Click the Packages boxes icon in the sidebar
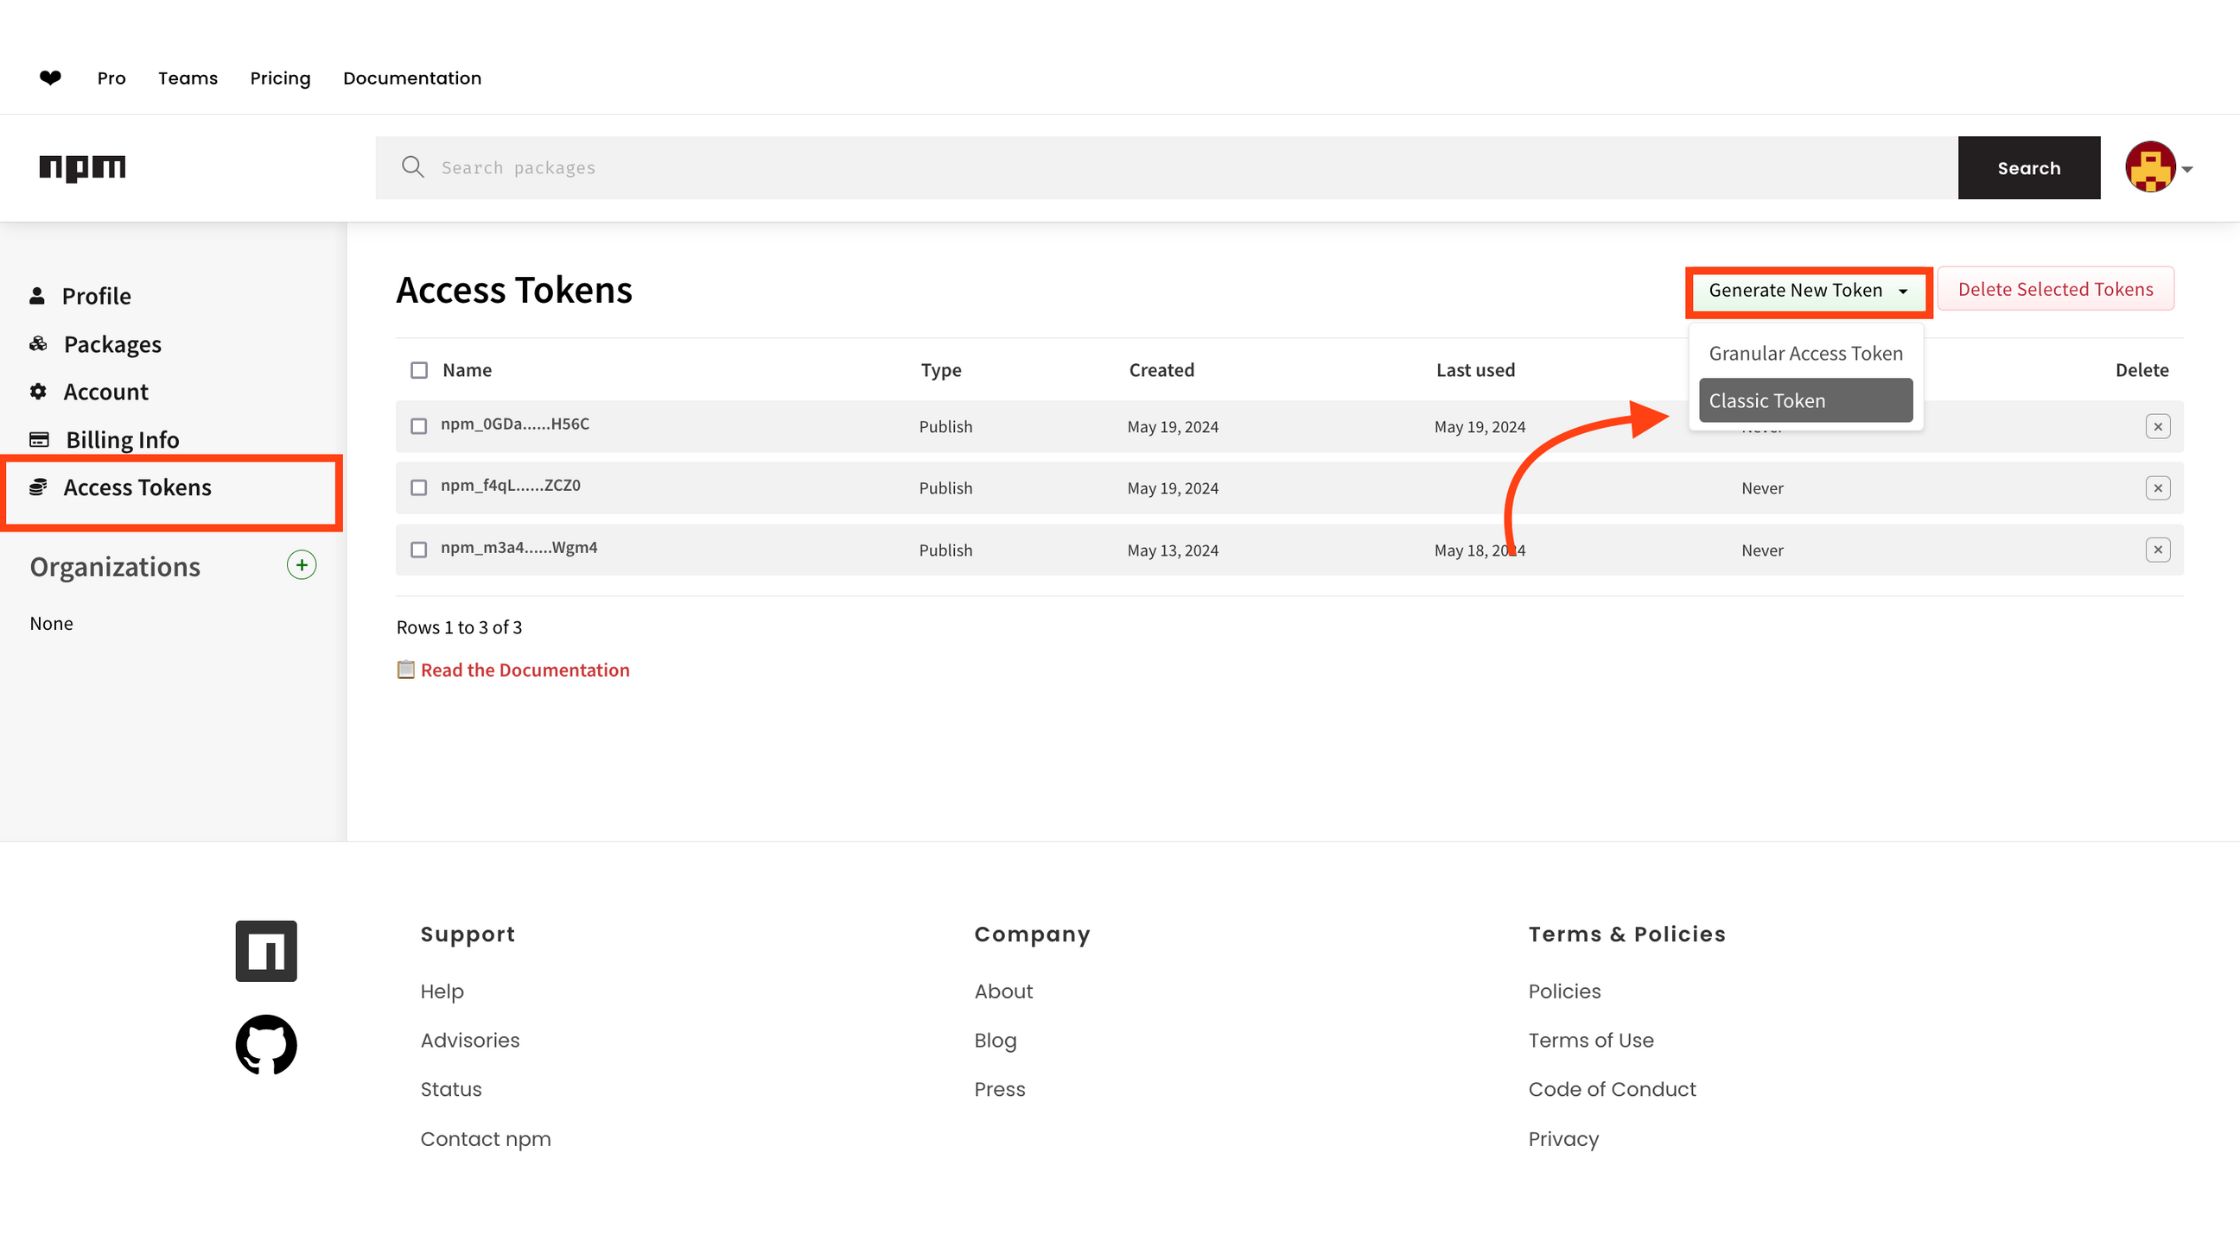Viewport: 2240px width, 1260px height. coord(38,344)
